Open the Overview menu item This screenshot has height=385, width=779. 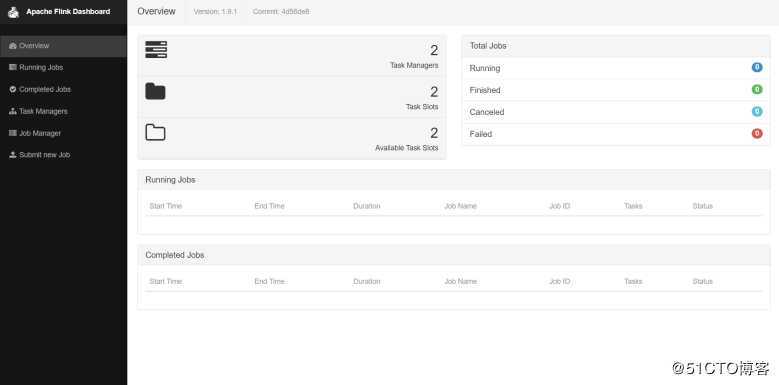click(63, 46)
